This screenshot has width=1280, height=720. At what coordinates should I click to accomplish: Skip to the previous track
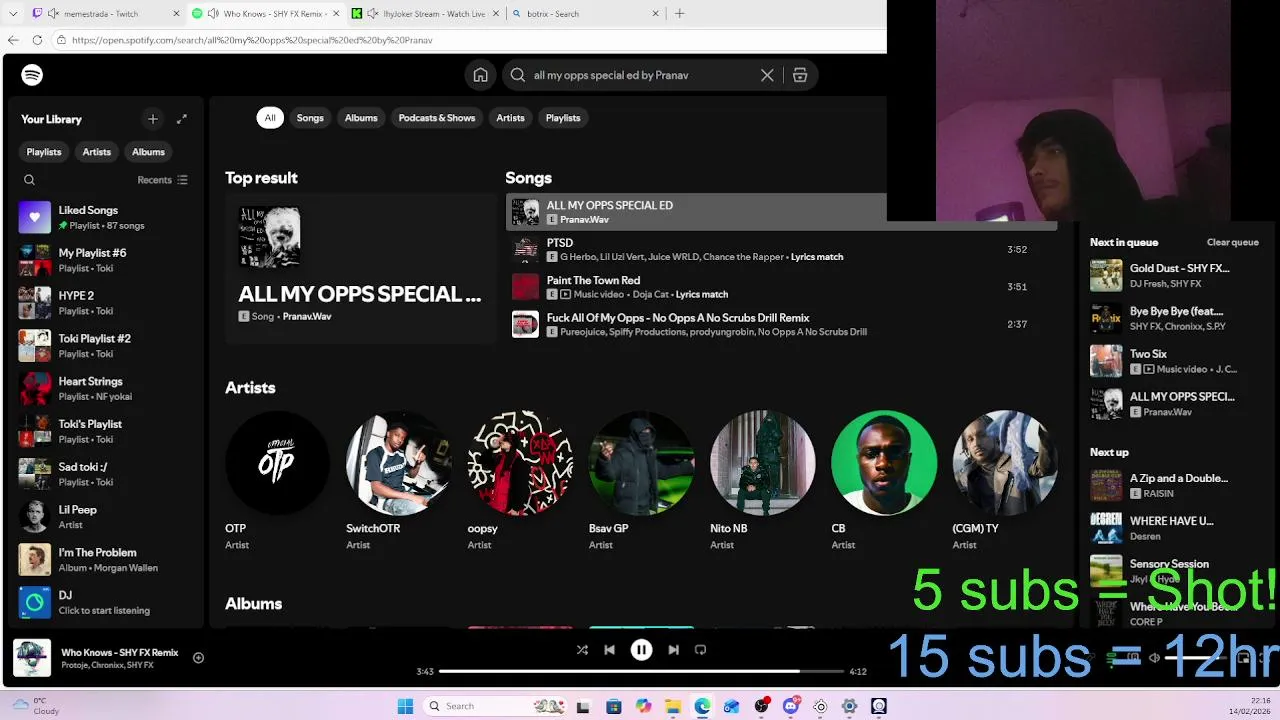(610, 650)
